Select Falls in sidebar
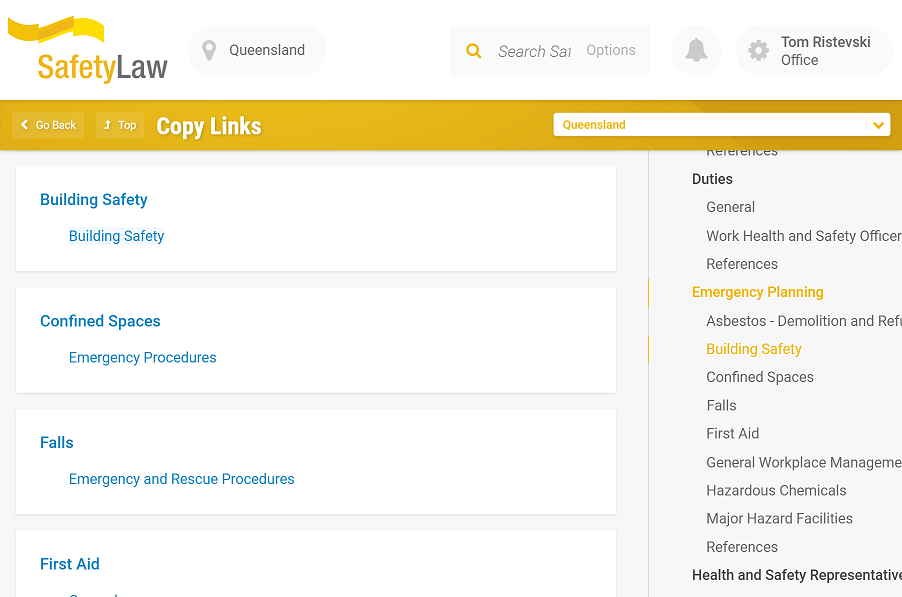The image size is (902, 597). tap(721, 405)
